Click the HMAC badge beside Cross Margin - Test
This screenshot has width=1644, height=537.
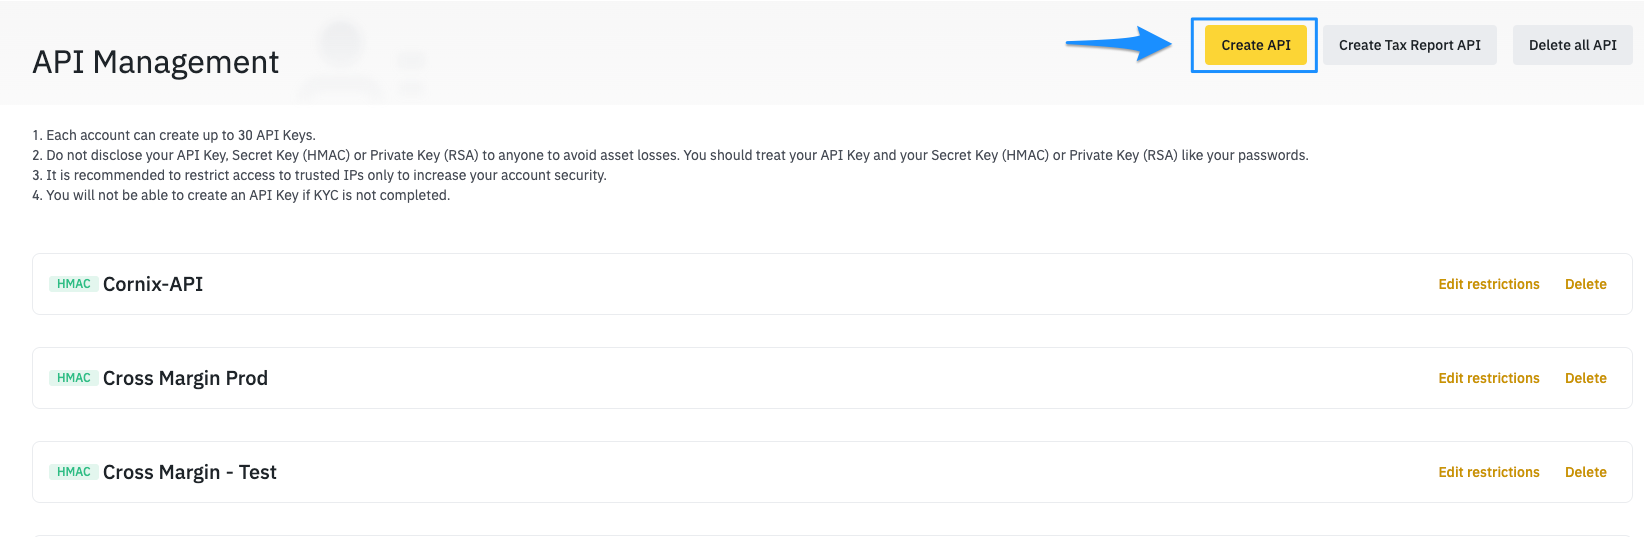(74, 472)
